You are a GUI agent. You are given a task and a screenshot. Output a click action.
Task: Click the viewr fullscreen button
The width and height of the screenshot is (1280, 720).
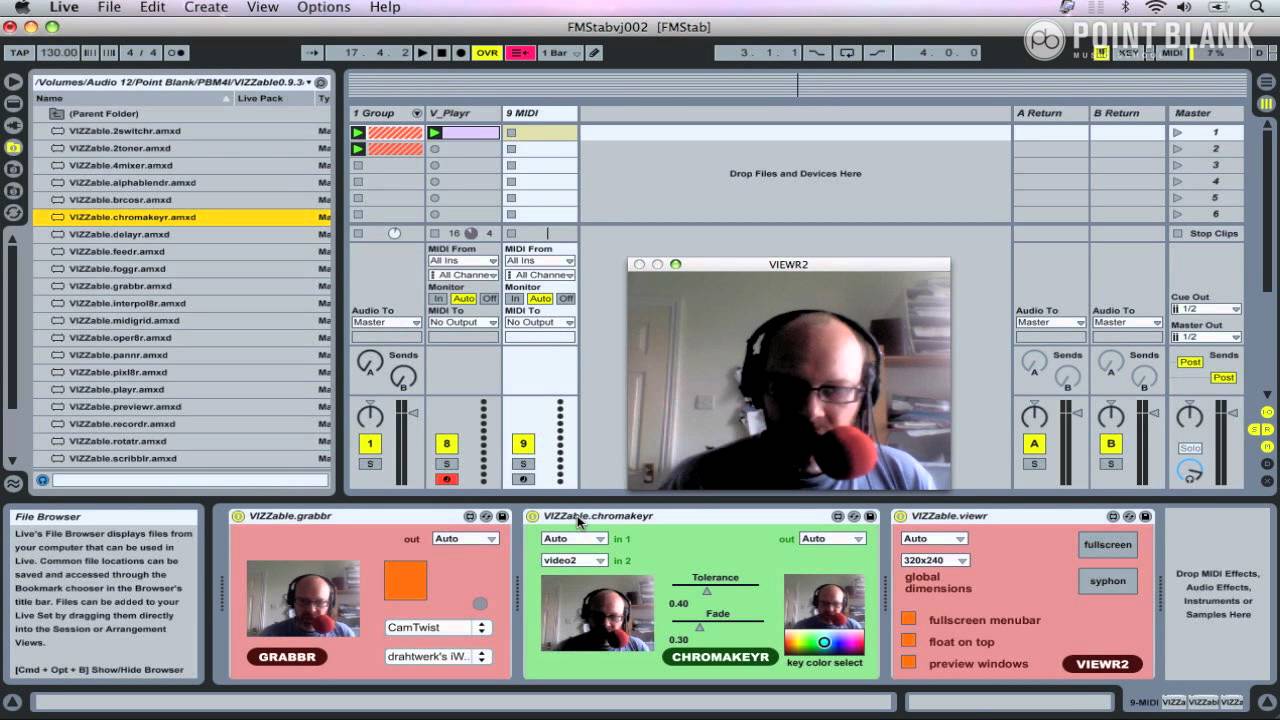(1108, 545)
